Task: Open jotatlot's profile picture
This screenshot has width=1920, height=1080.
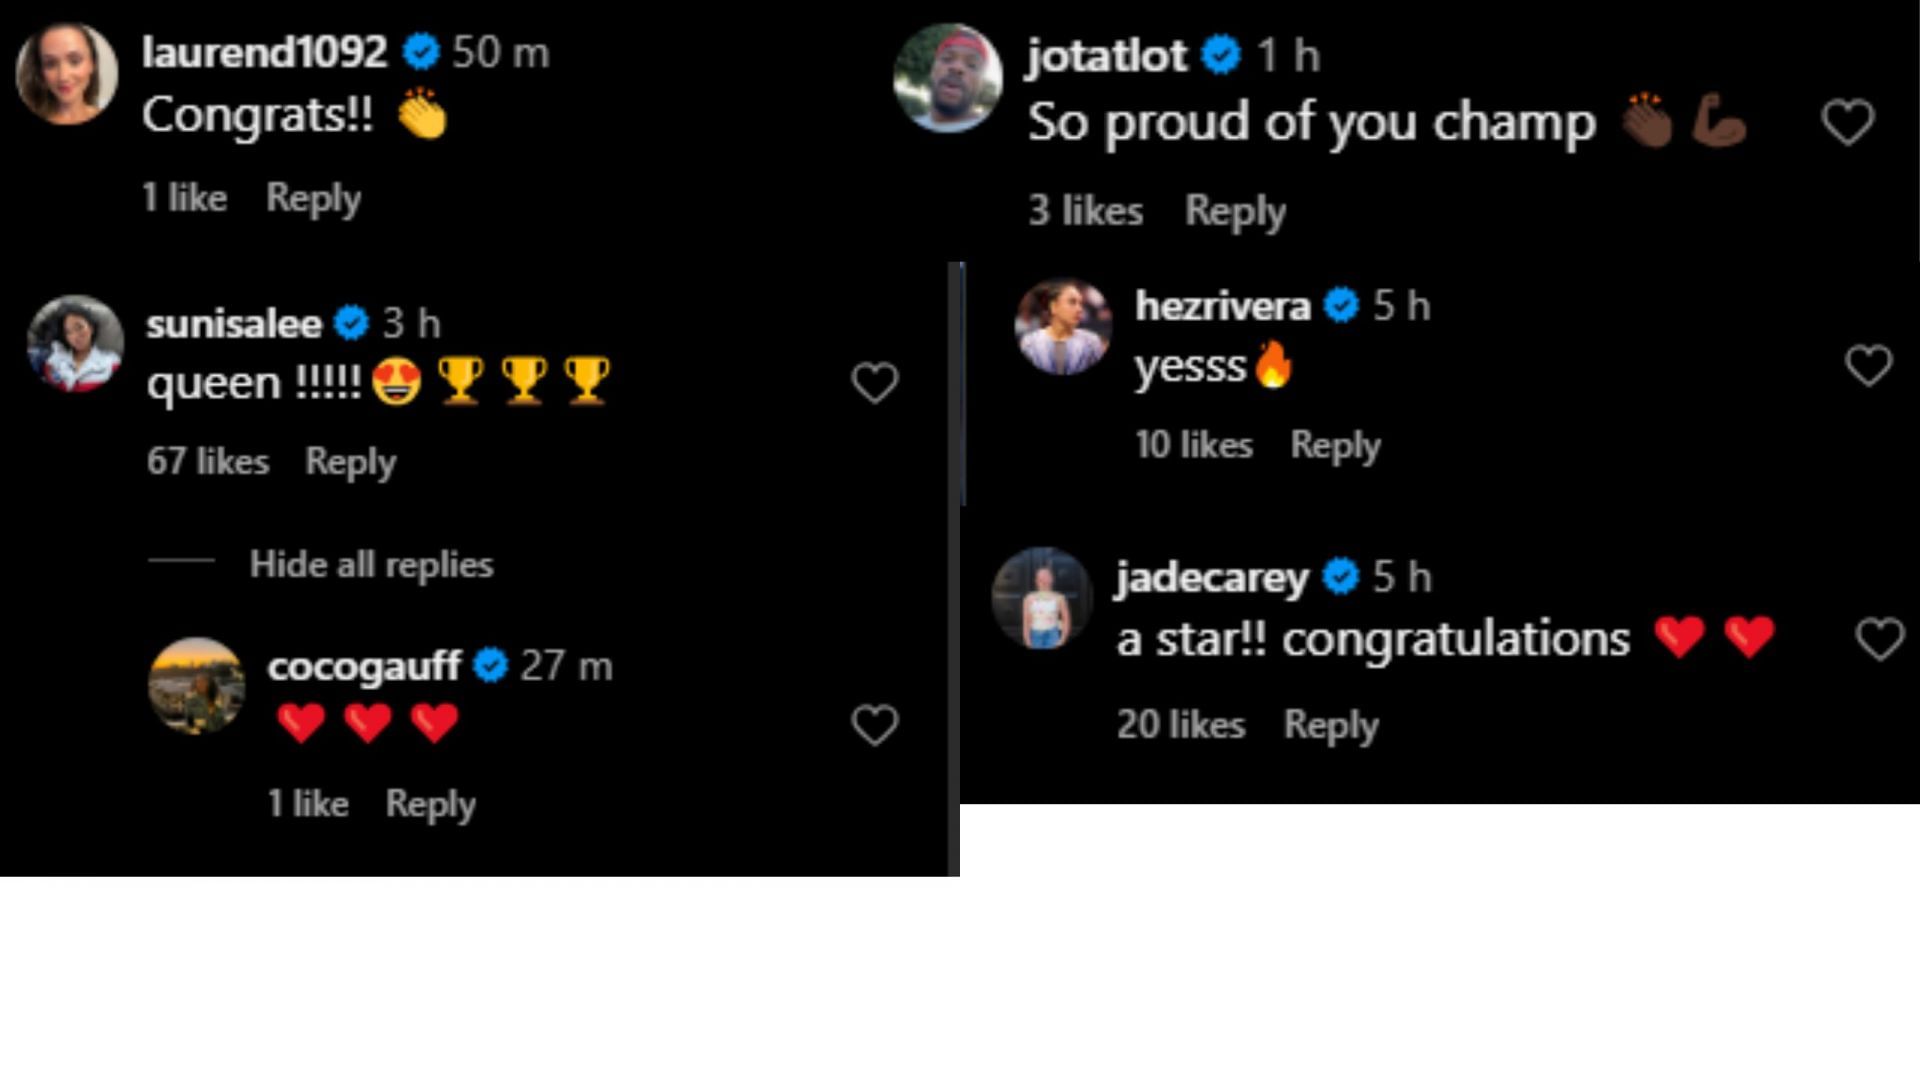Action: [947, 78]
